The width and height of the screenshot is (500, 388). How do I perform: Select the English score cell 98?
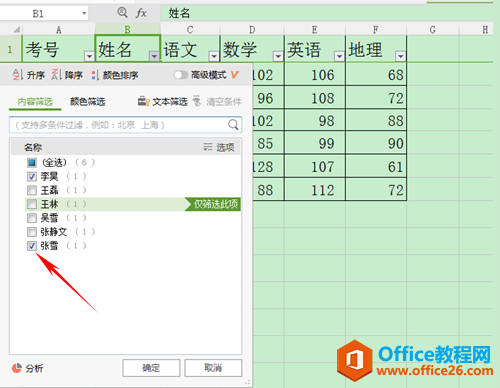(315, 120)
